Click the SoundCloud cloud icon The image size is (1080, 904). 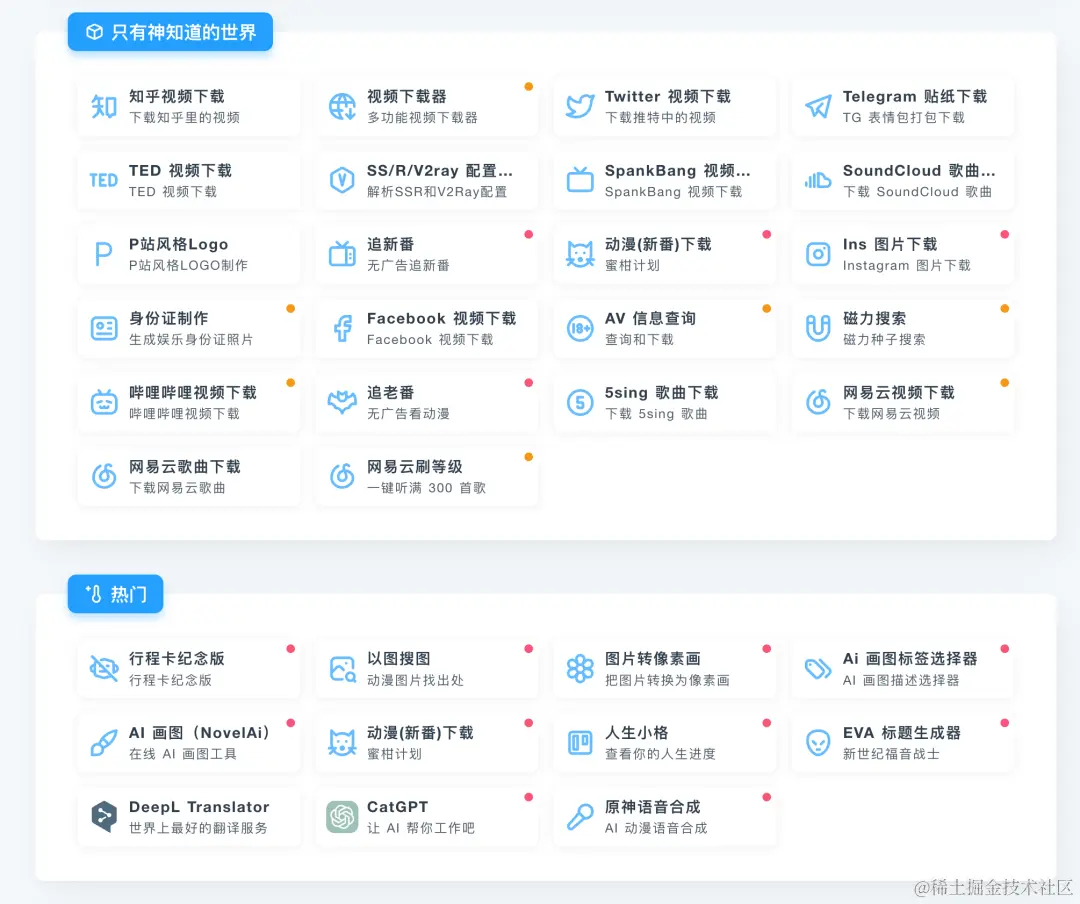(818, 181)
